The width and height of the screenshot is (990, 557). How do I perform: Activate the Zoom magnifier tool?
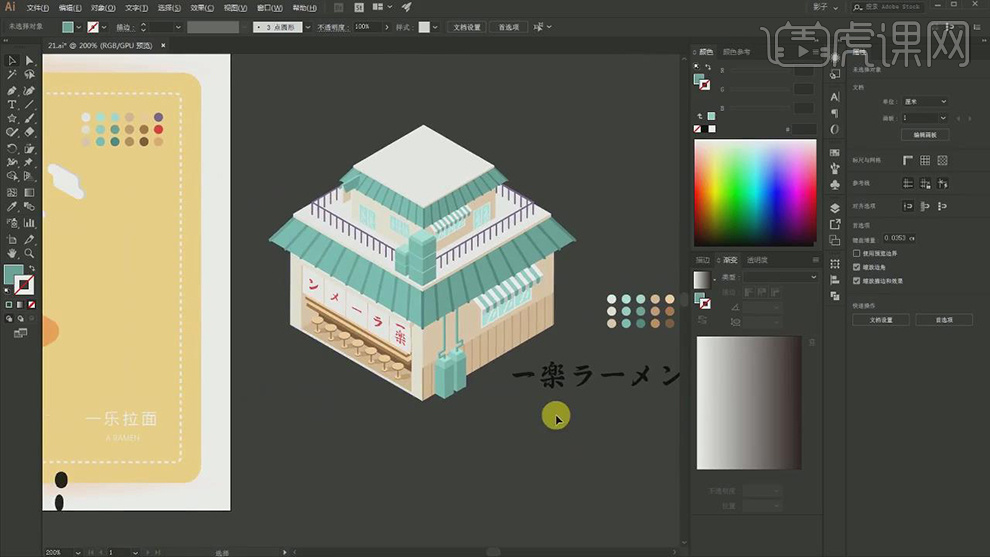click(x=29, y=254)
